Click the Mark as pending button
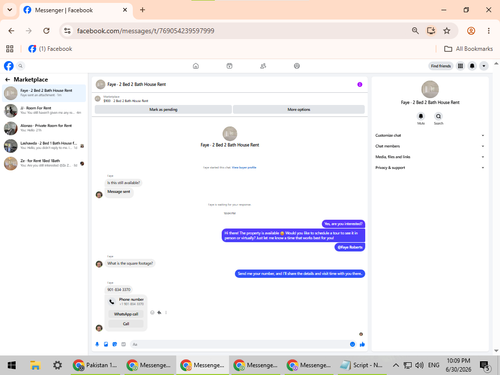 pyautogui.click(x=163, y=109)
